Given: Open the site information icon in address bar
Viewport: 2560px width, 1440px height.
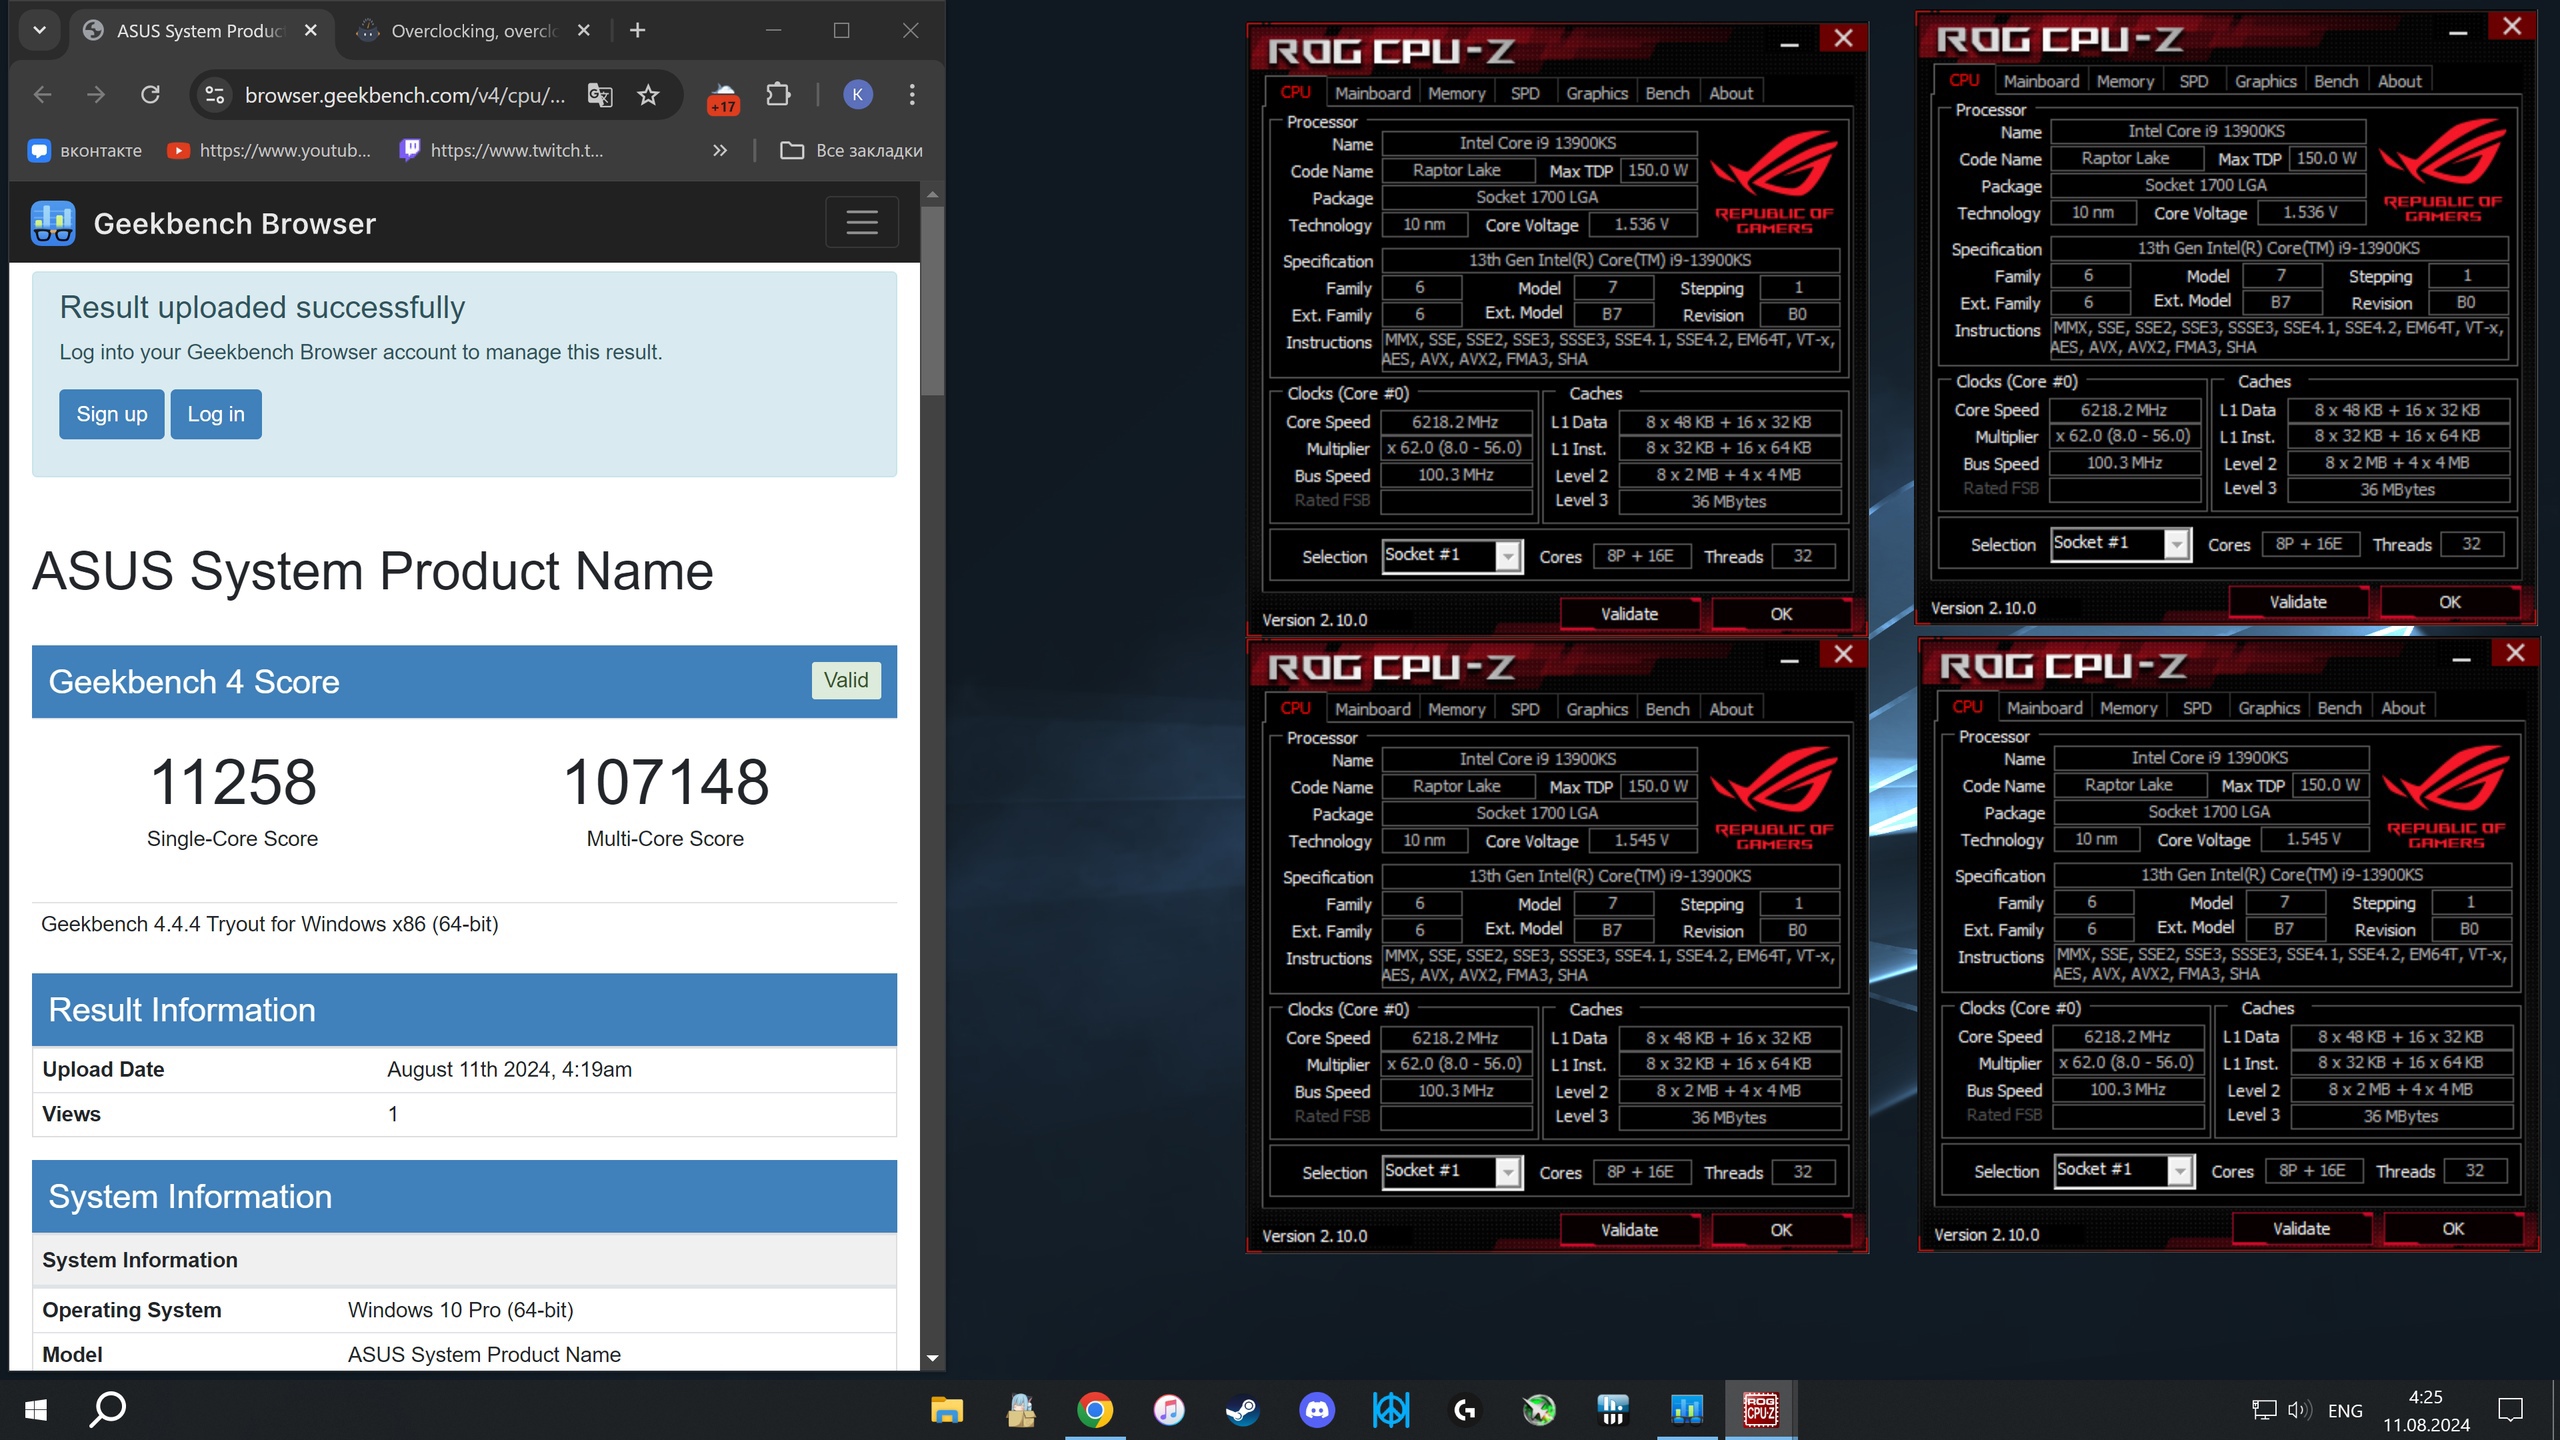Looking at the screenshot, I should [x=214, y=95].
